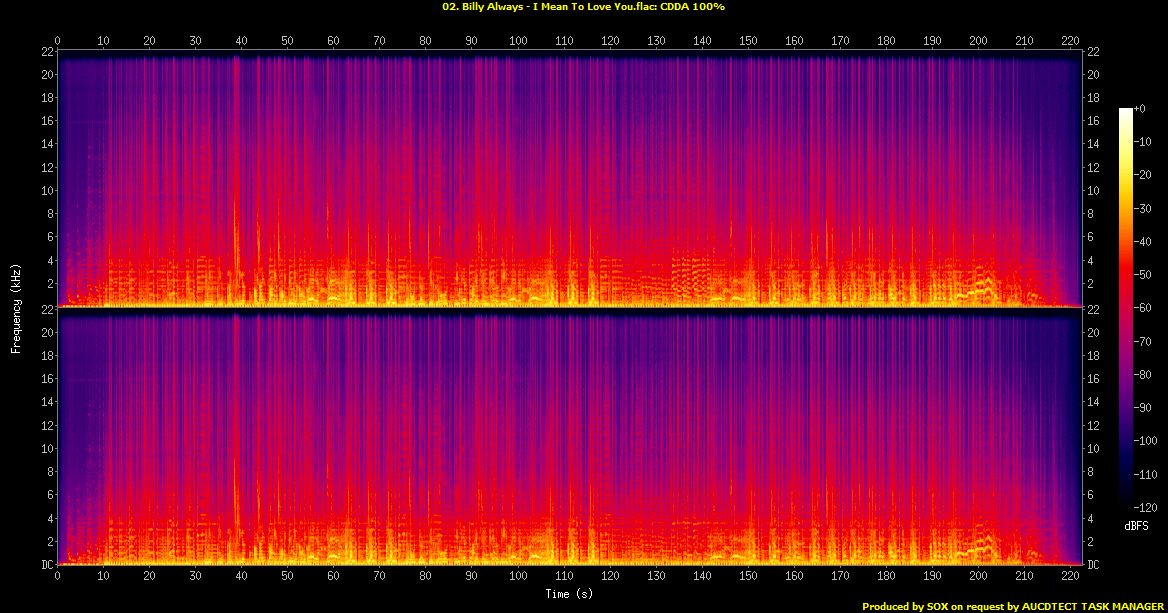Click "100" on the bottom time axis
1168x613 pixels.
[x=518, y=576]
